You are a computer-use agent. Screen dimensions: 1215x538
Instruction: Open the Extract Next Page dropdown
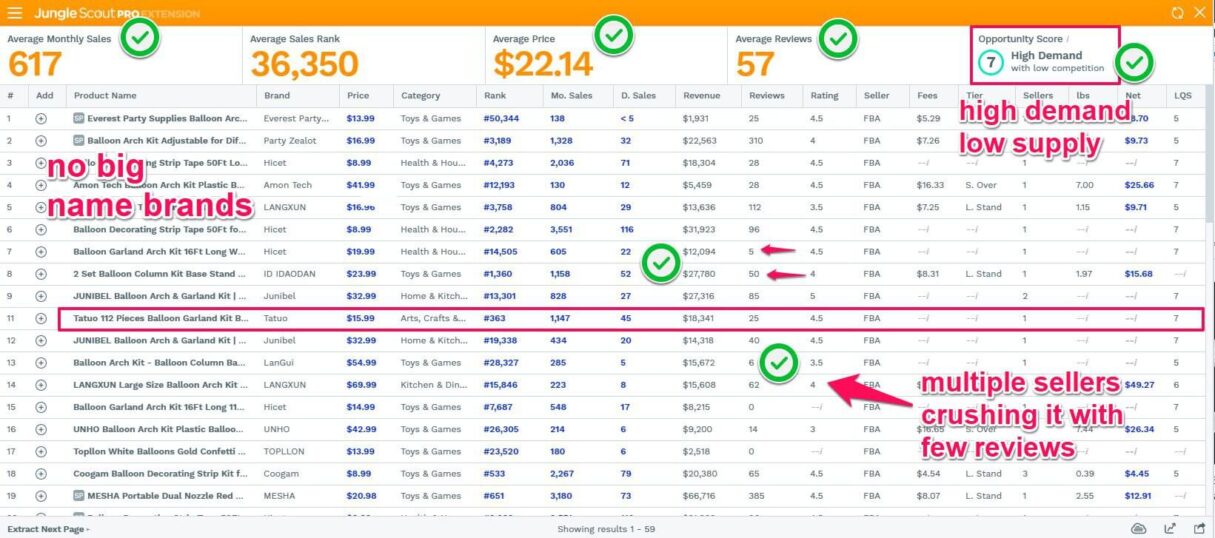48,528
